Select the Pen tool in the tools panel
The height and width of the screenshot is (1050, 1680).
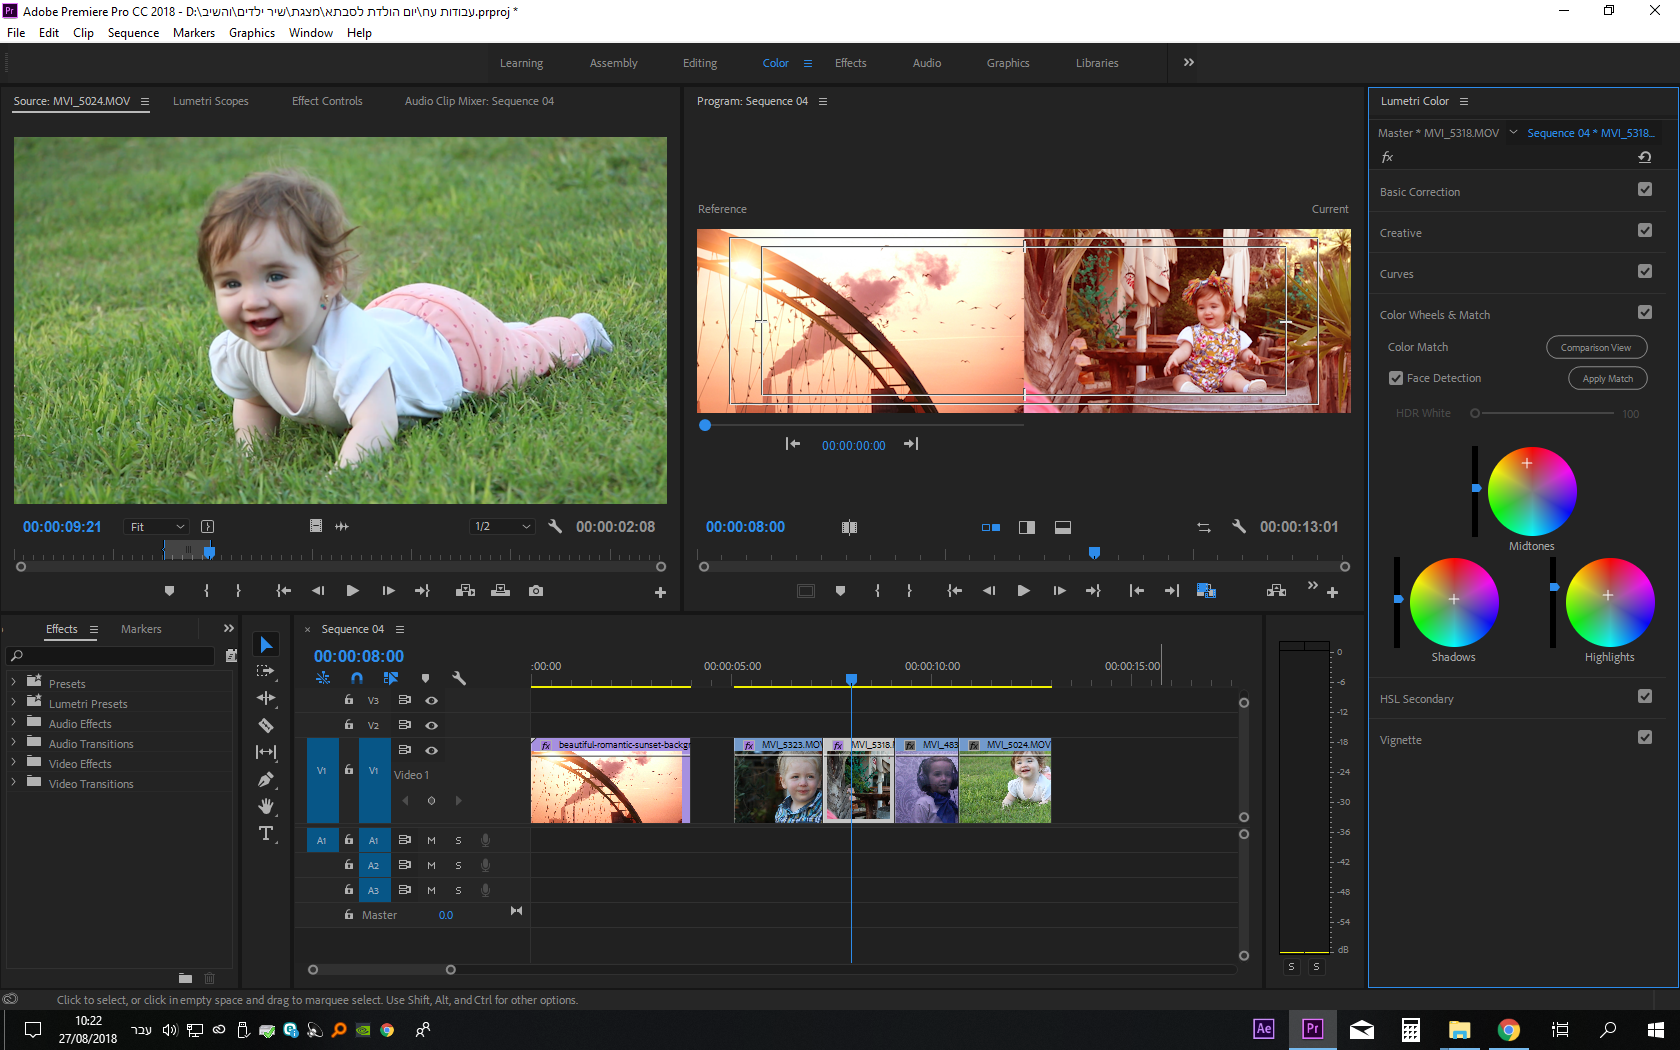tap(266, 779)
